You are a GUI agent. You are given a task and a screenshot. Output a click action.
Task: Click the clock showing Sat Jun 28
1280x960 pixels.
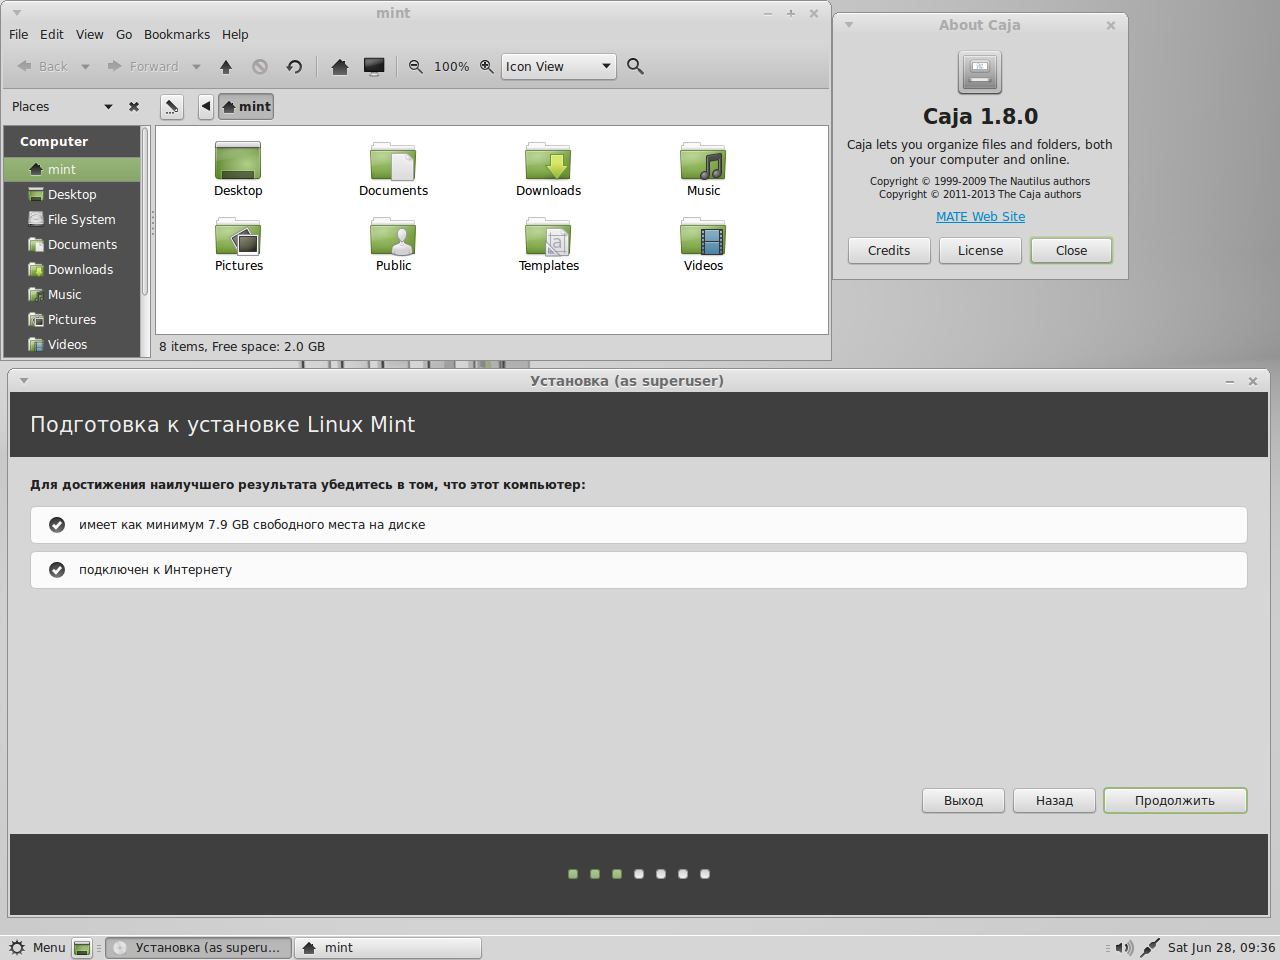pos(1221,948)
